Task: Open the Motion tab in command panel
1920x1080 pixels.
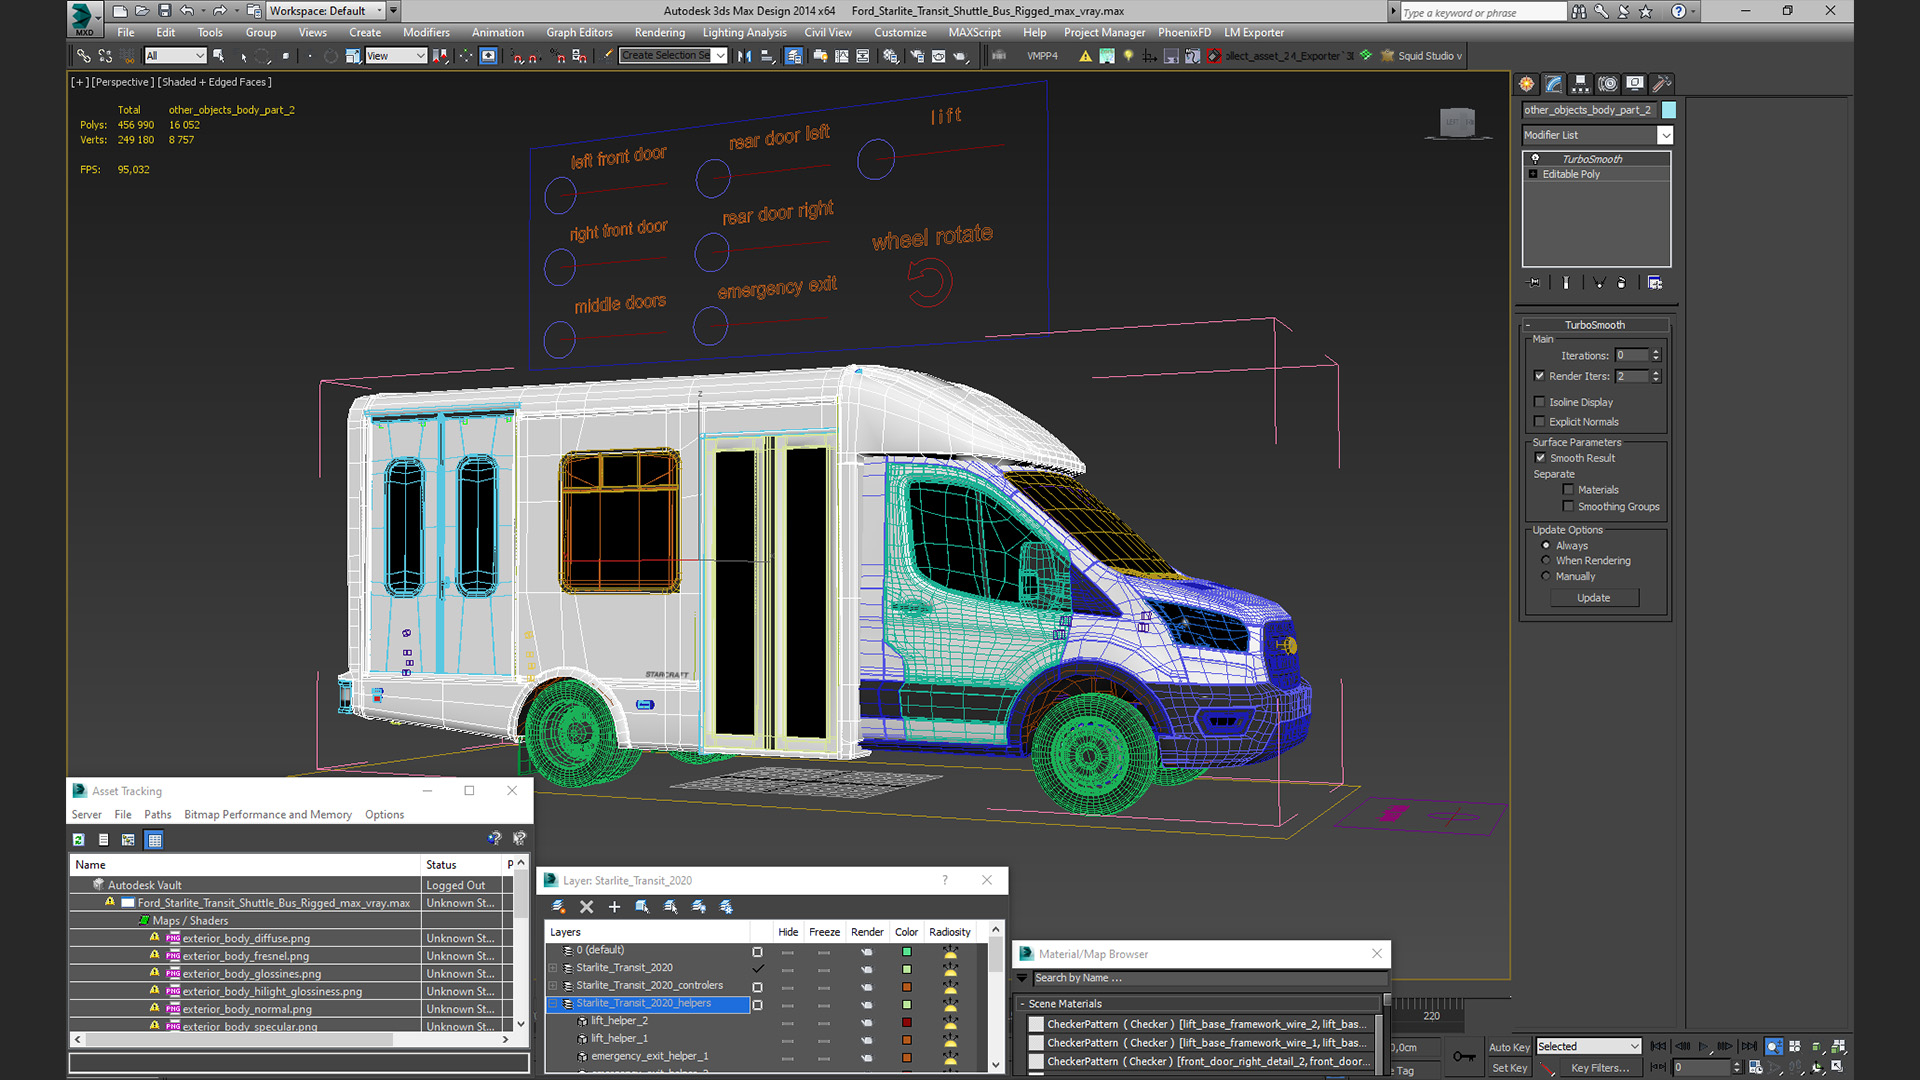Action: pyautogui.click(x=1607, y=84)
